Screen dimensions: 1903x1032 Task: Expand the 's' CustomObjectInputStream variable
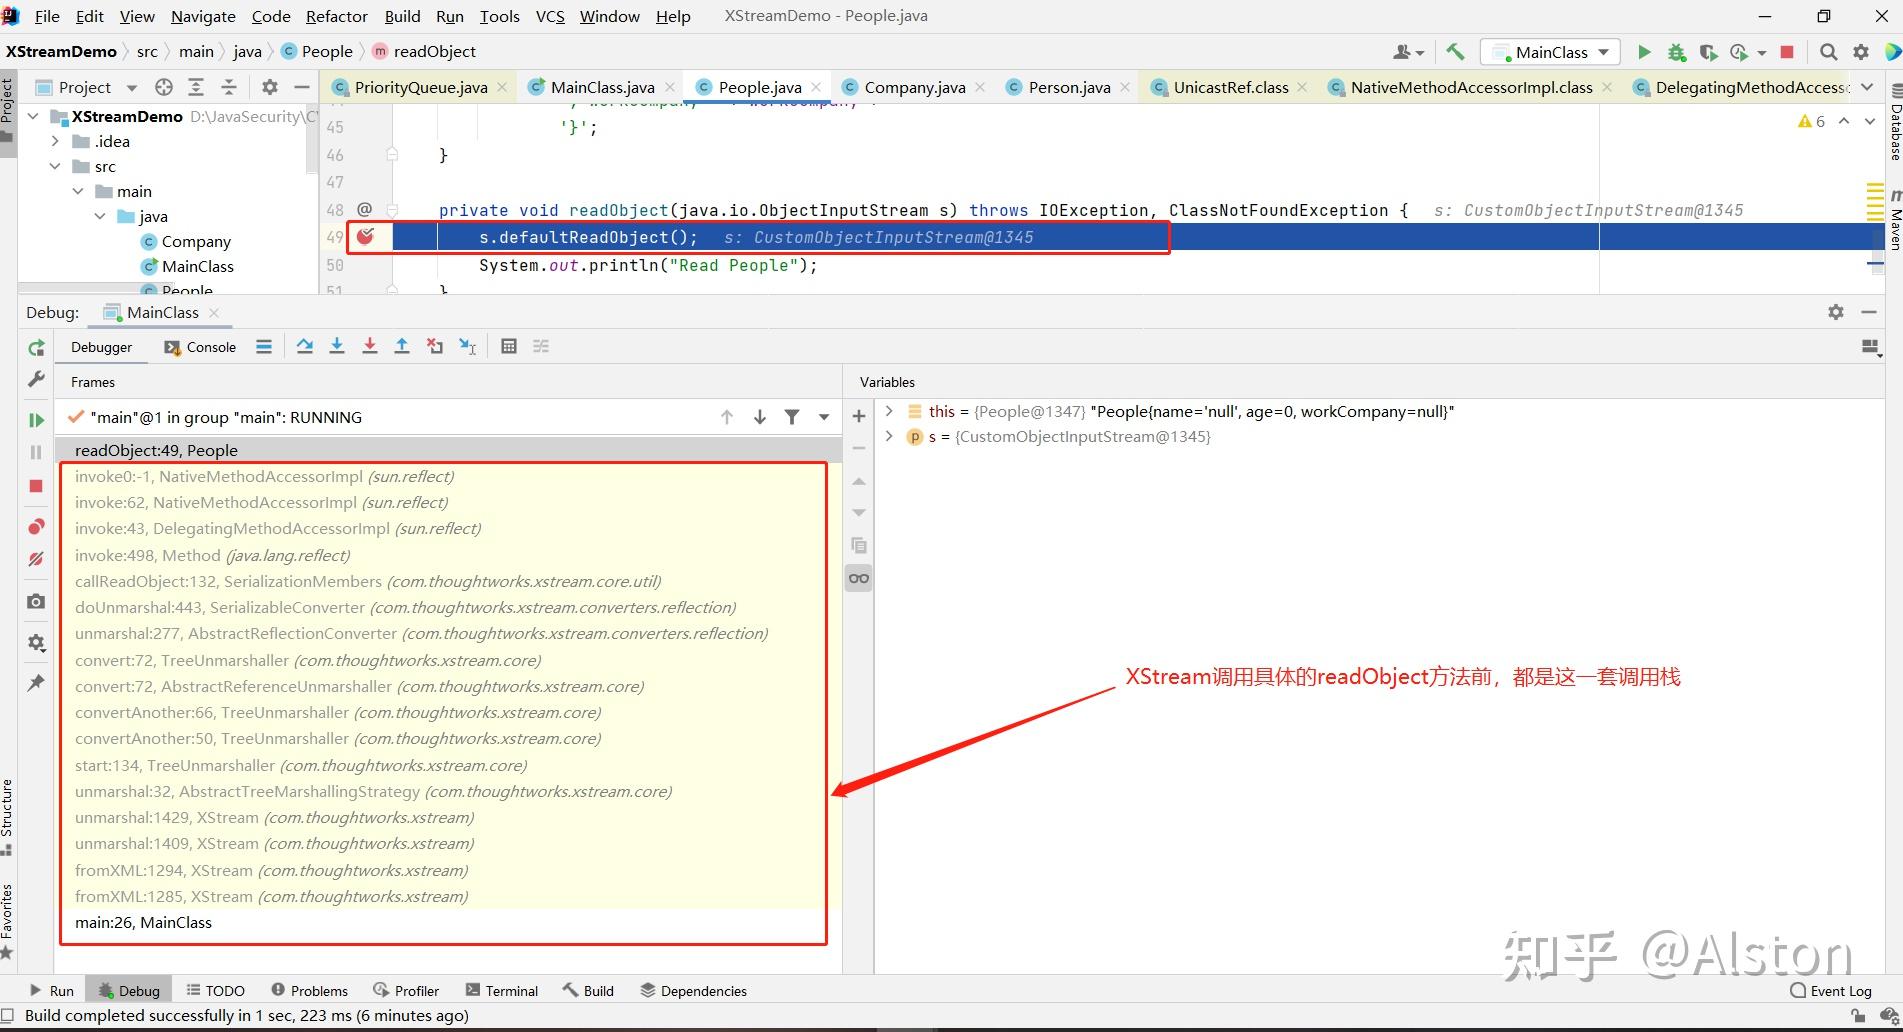889,436
